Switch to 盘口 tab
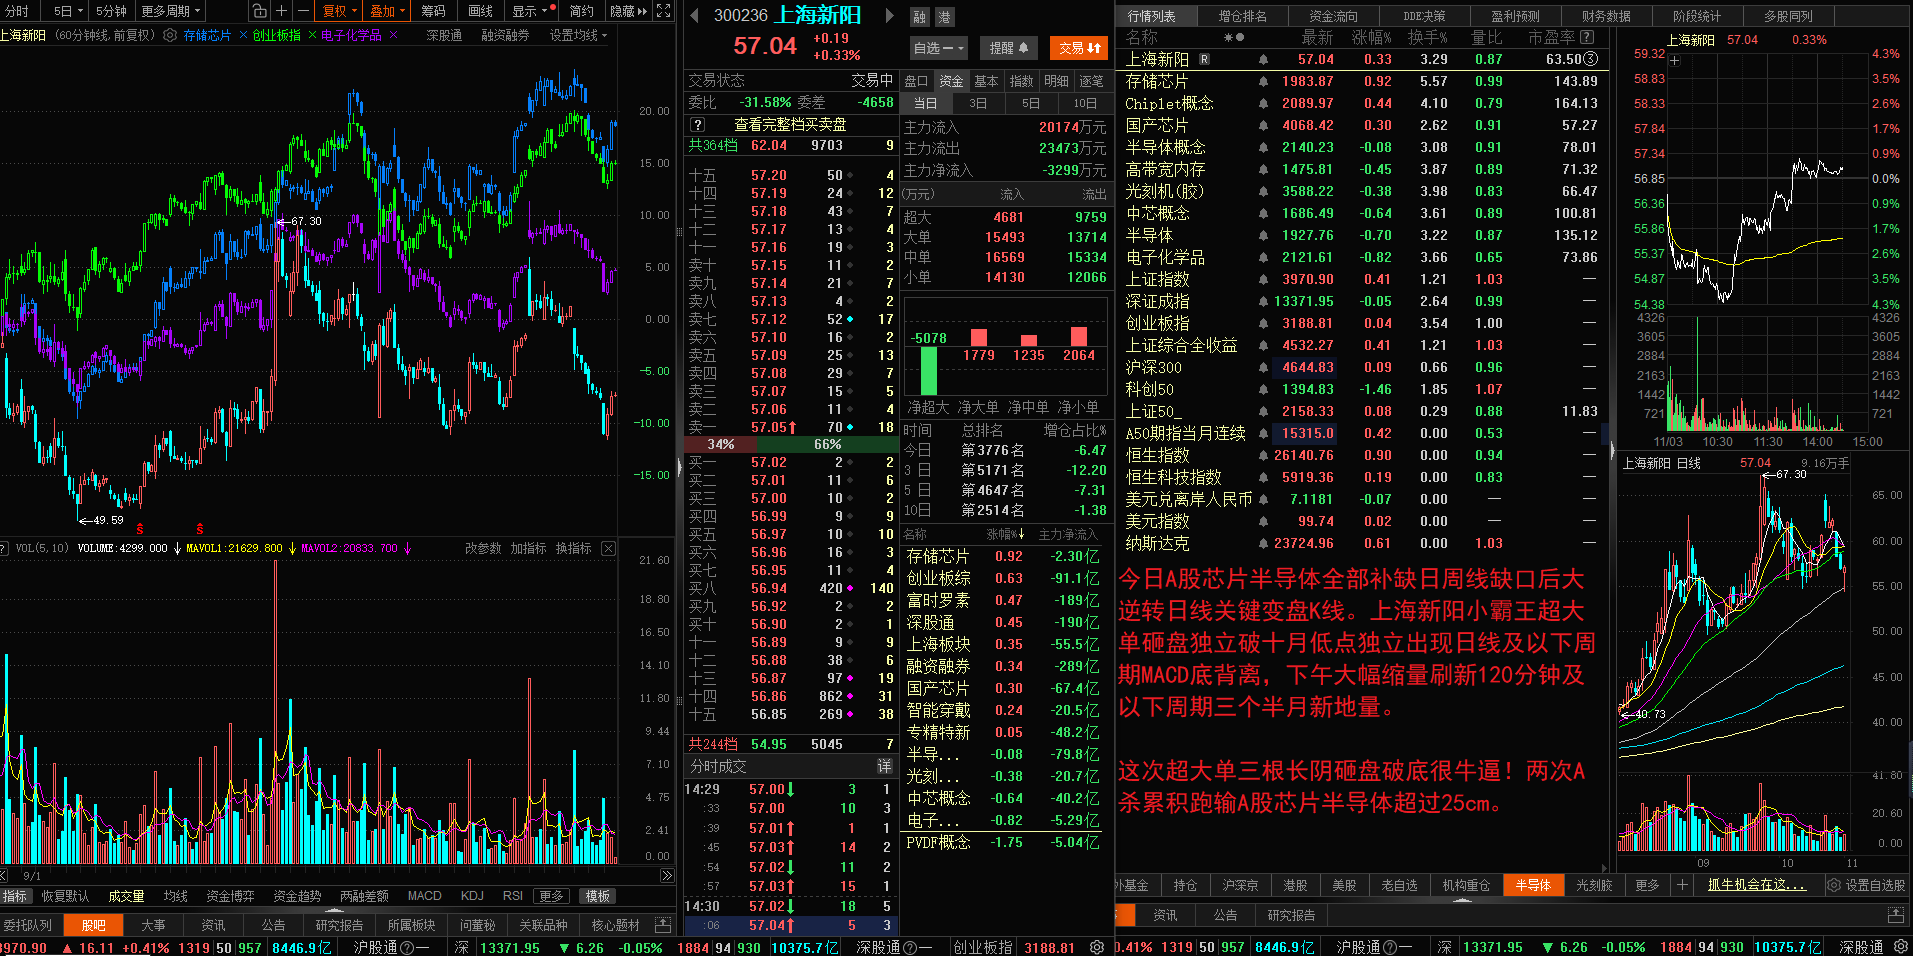This screenshot has width=1913, height=956. tap(917, 81)
